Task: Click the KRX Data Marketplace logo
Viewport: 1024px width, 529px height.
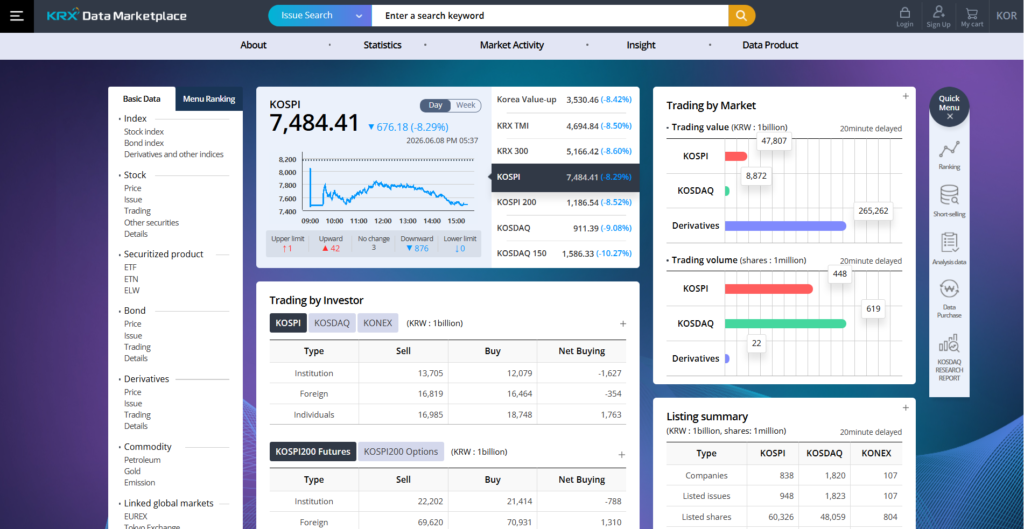Action: [117, 16]
